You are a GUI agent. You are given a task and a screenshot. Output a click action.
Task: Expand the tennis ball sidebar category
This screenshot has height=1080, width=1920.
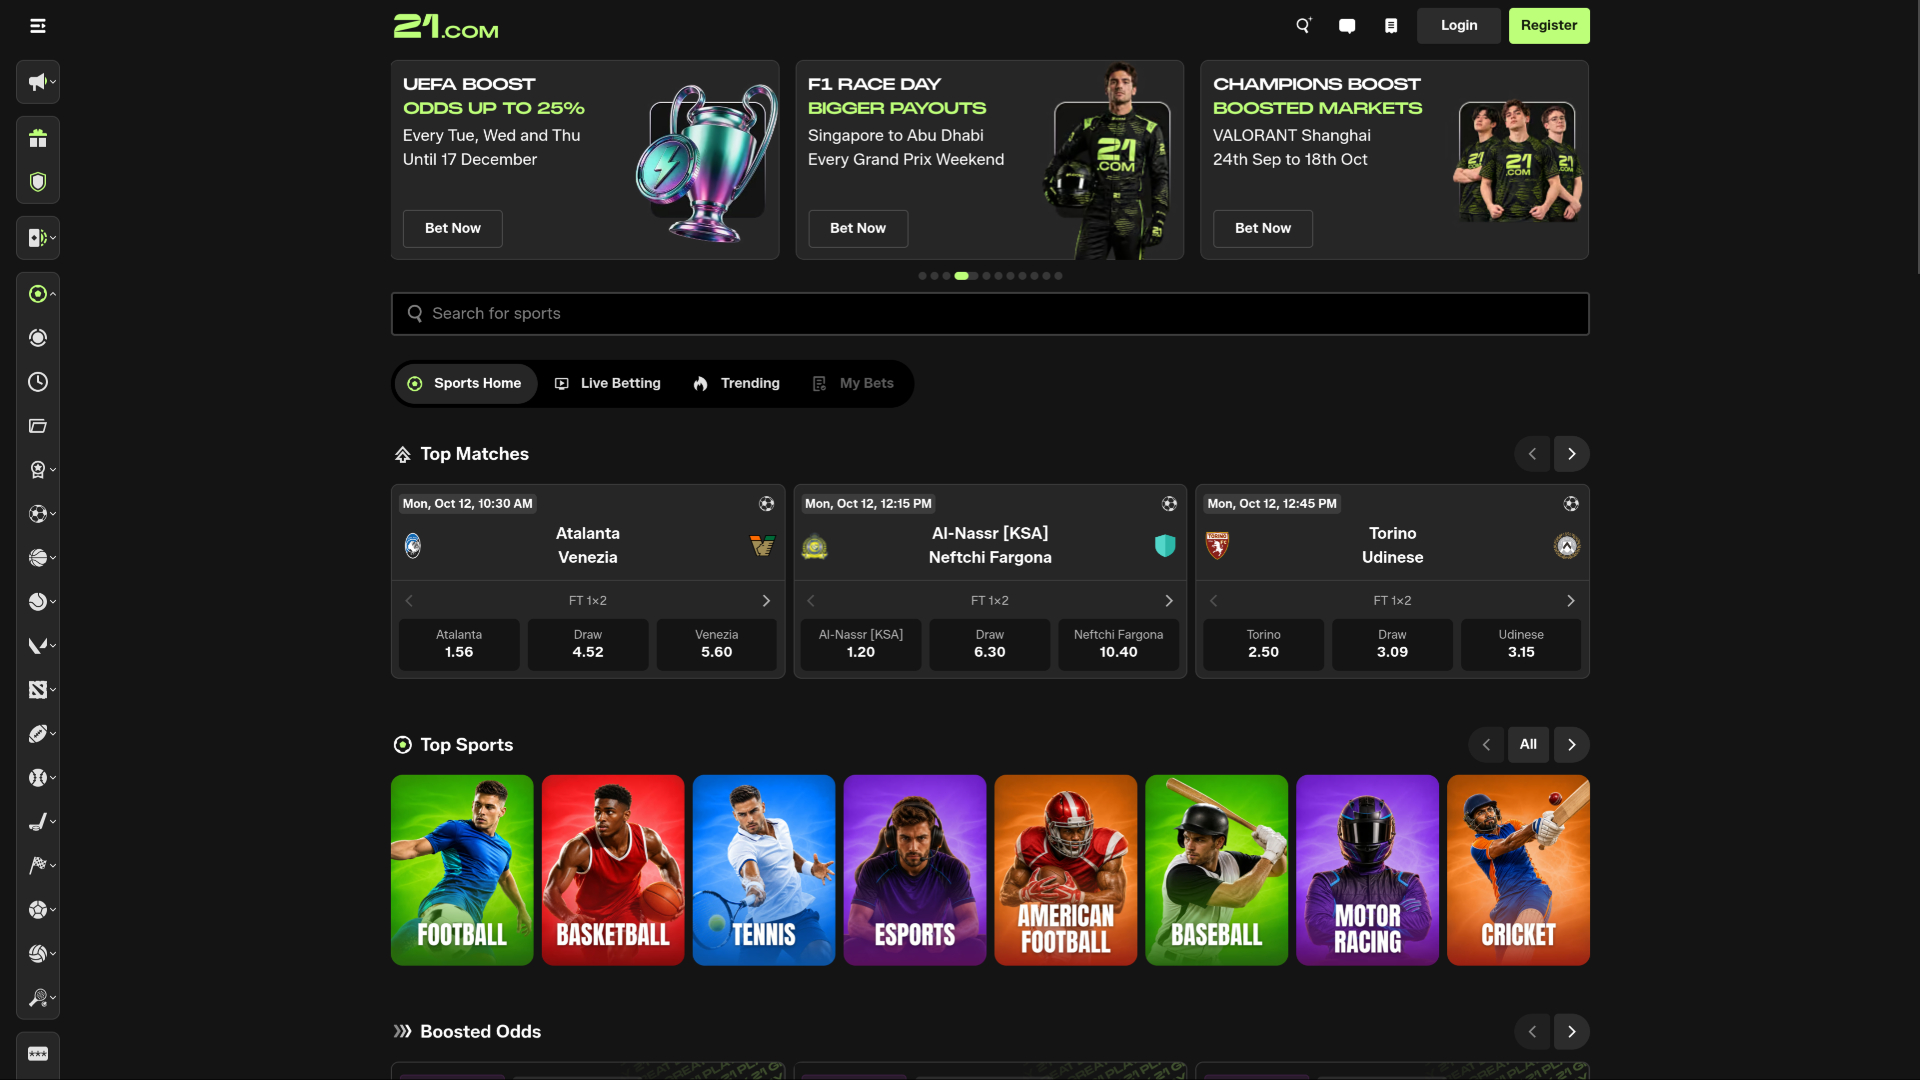[x=38, y=602]
